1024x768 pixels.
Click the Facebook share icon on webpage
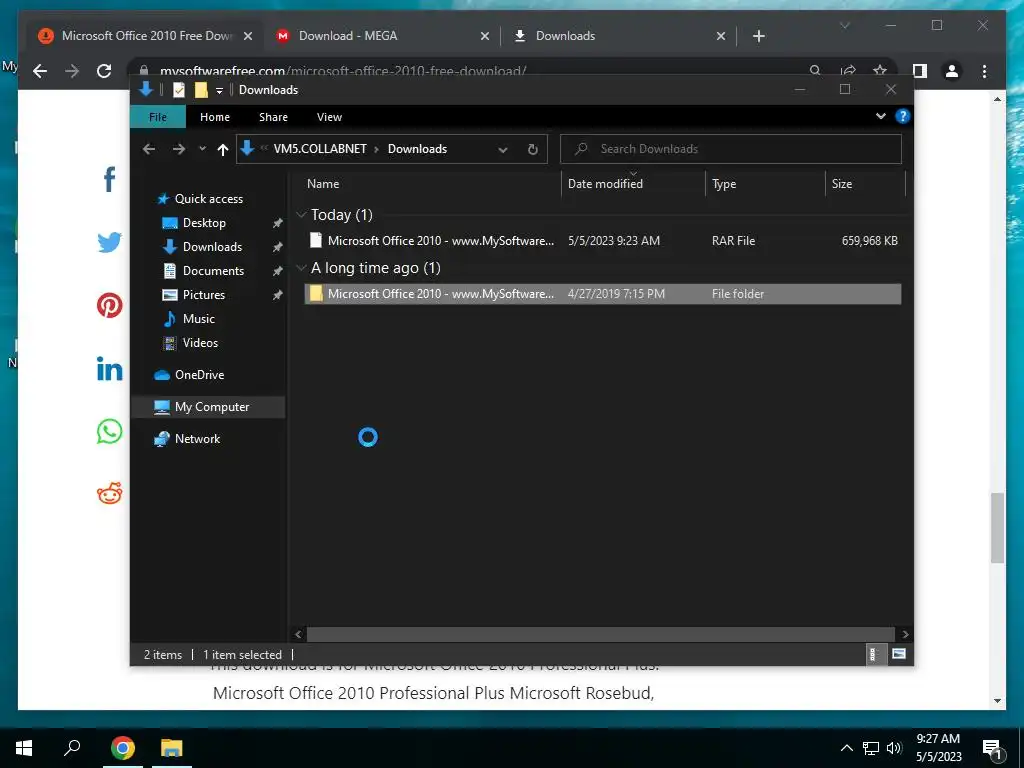[x=109, y=179]
